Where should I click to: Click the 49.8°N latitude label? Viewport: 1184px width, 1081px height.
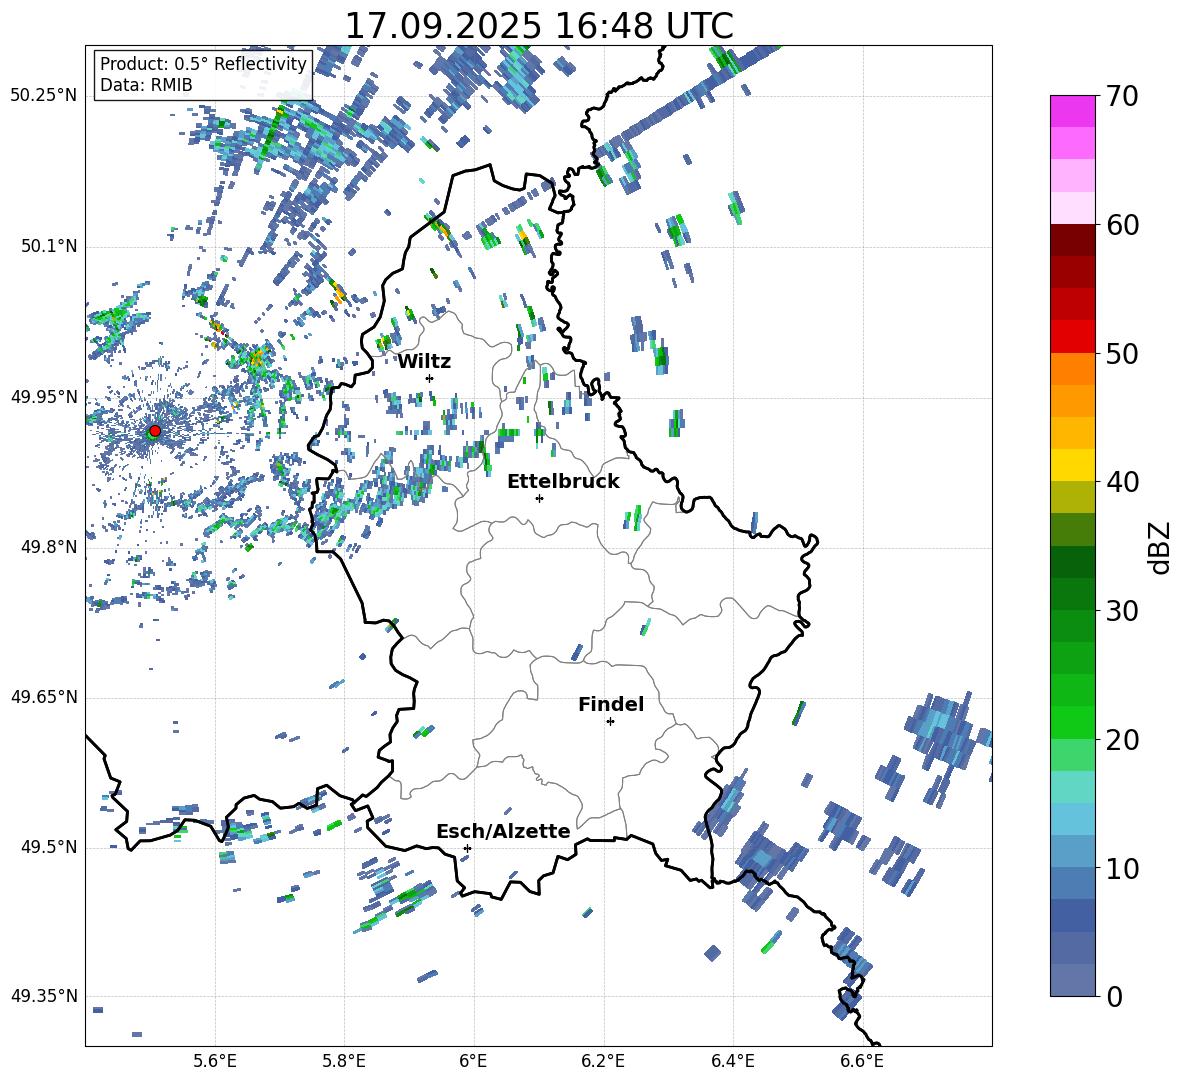pos(49,547)
